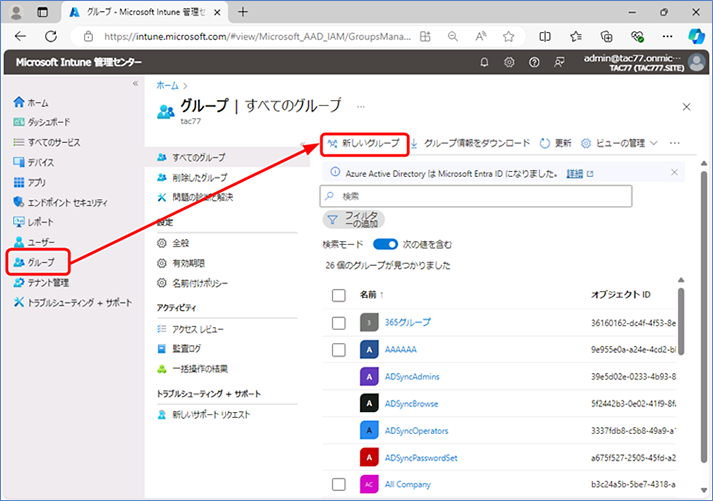Click フィルターの追加 button

pyautogui.click(x=354, y=220)
